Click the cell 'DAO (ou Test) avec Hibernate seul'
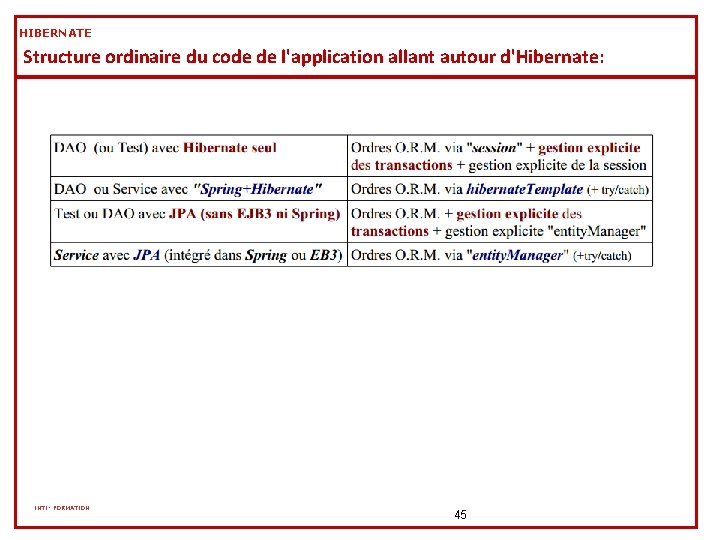The width and height of the screenshot is (720, 540). 199,156
